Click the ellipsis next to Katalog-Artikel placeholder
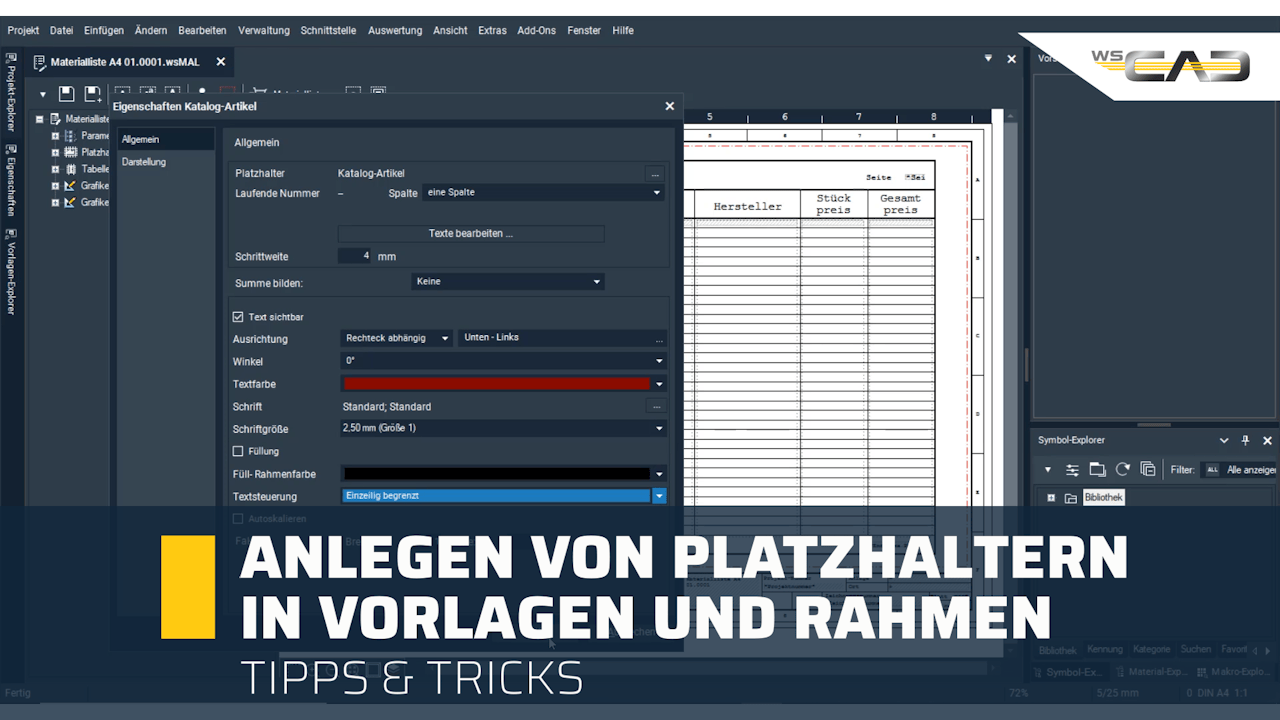 [655, 174]
